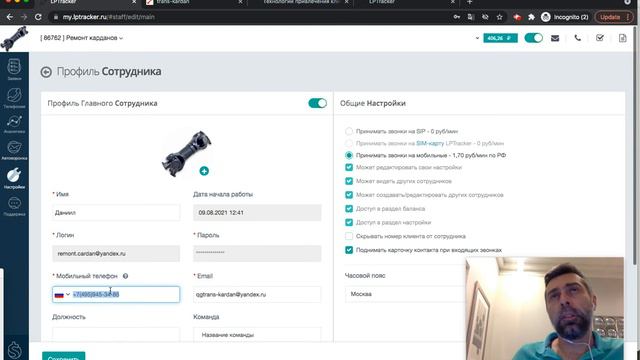The height and width of the screenshot is (360, 640).
Task: Toggle the header availability switch
Action: 533,38
